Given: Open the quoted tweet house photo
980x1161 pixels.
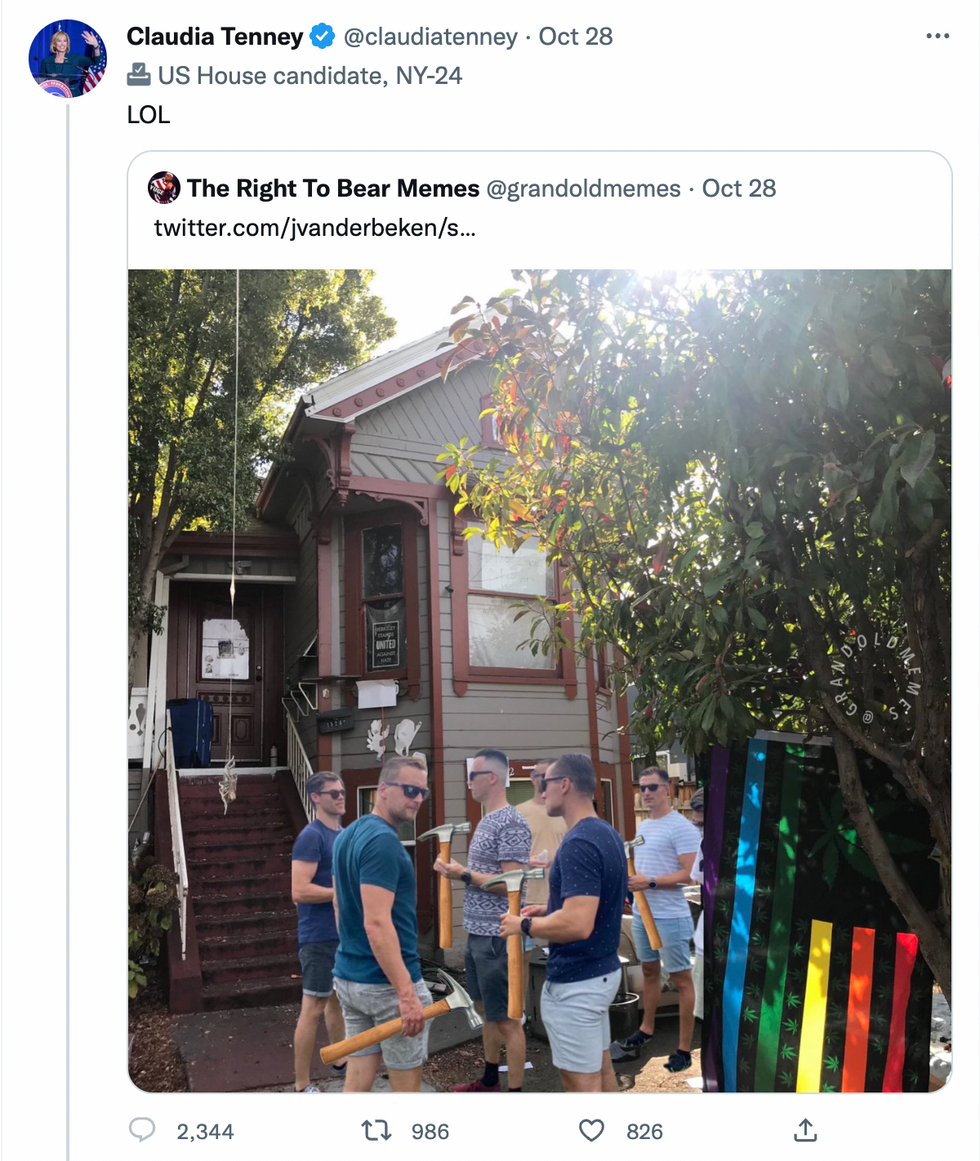Looking at the screenshot, I should tap(540, 680).
